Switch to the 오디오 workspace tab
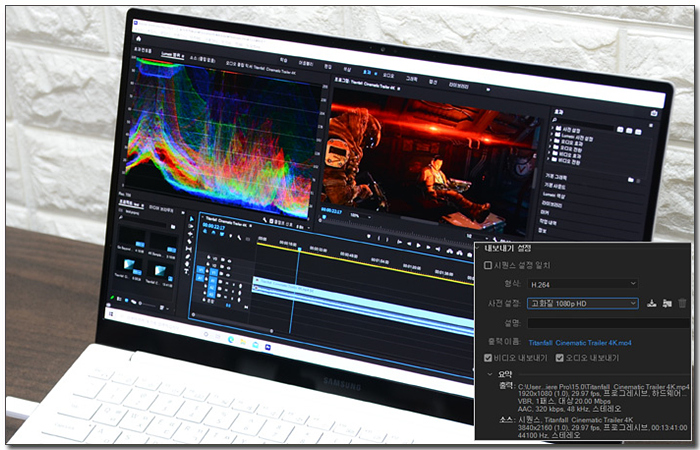Screen dimensions: 700x450 (x=388, y=75)
